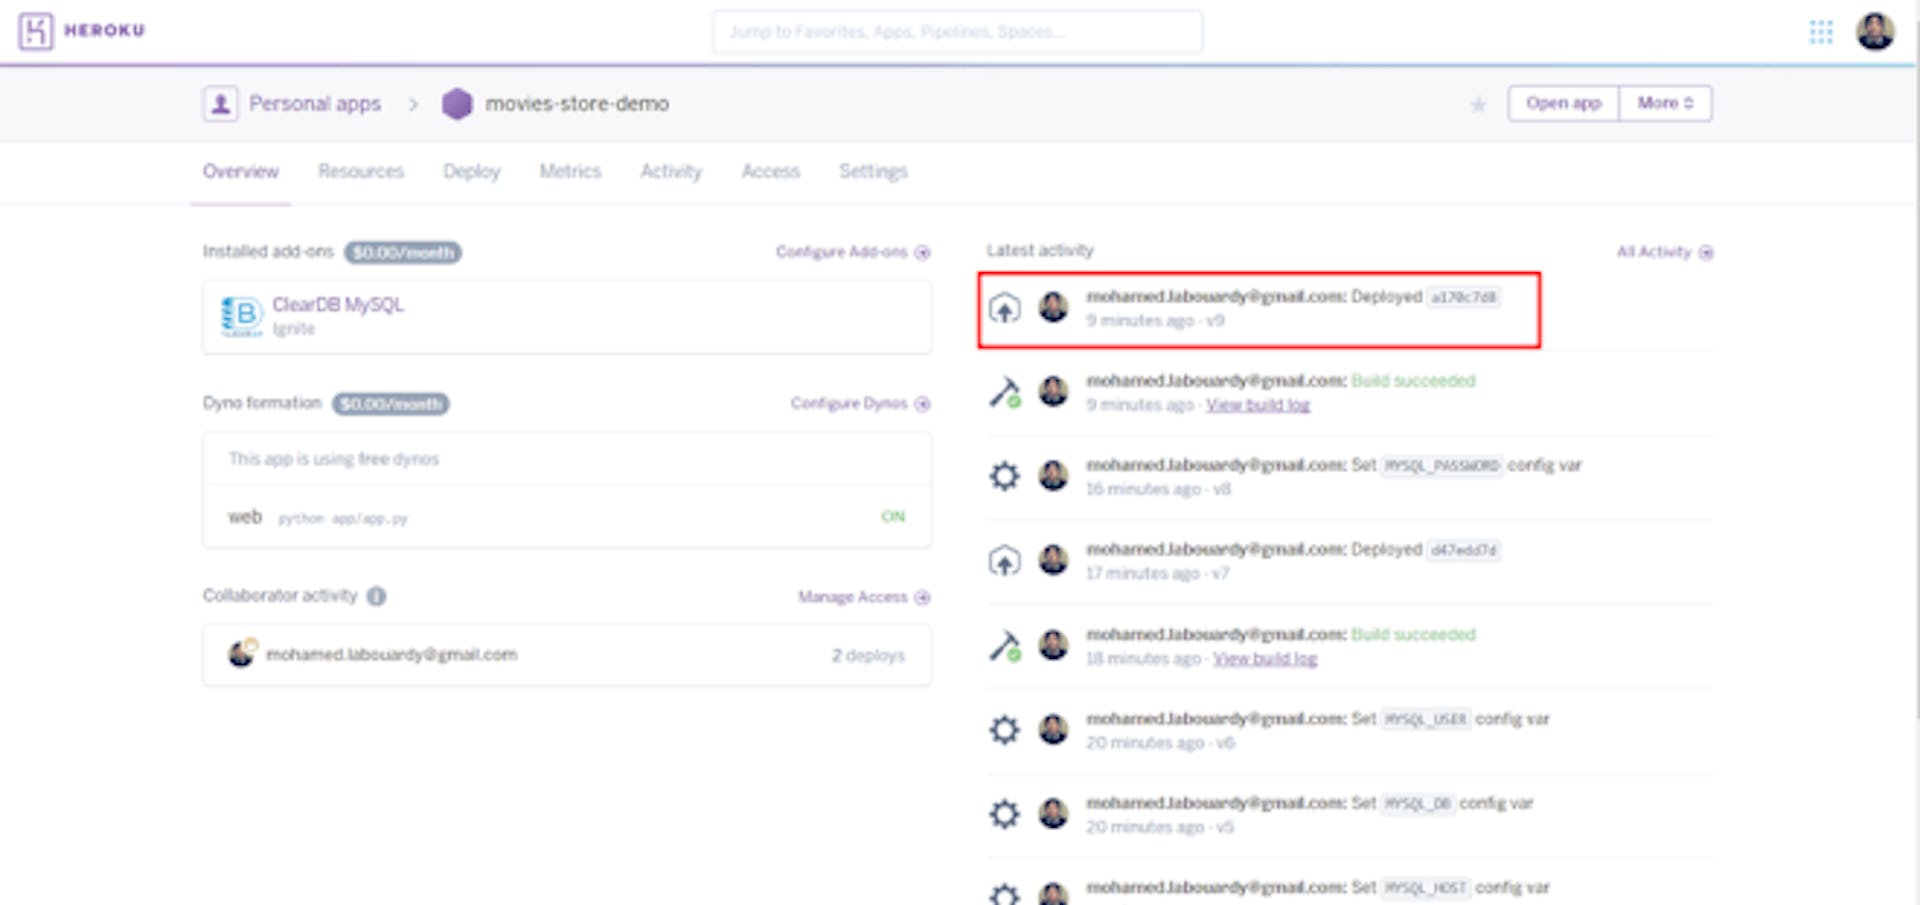
Task: Open the More dropdown button
Action: (x=1665, y=103)
